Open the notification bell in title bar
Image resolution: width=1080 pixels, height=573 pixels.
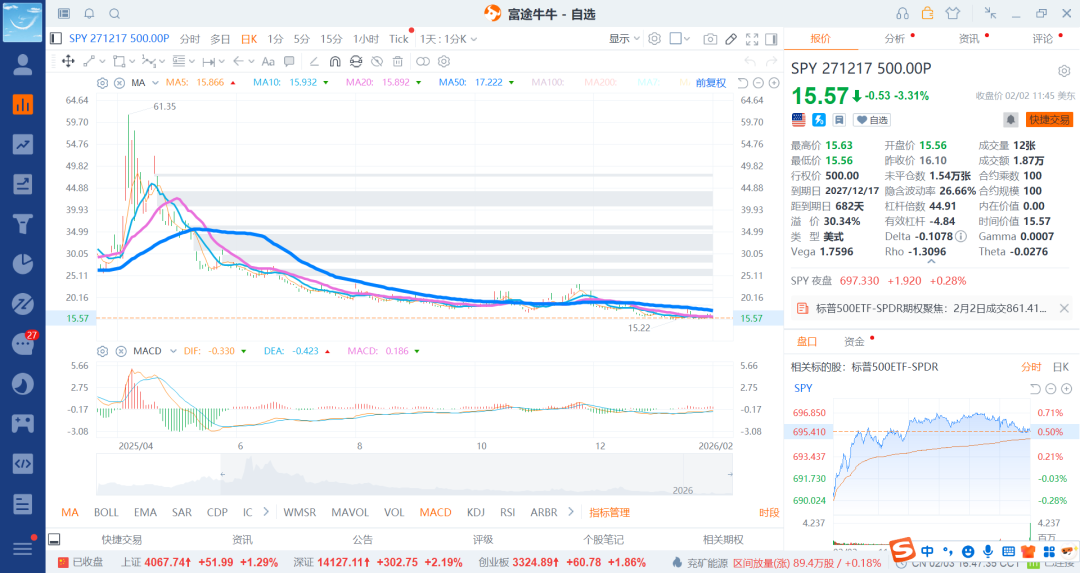click(x=90, y=14)
